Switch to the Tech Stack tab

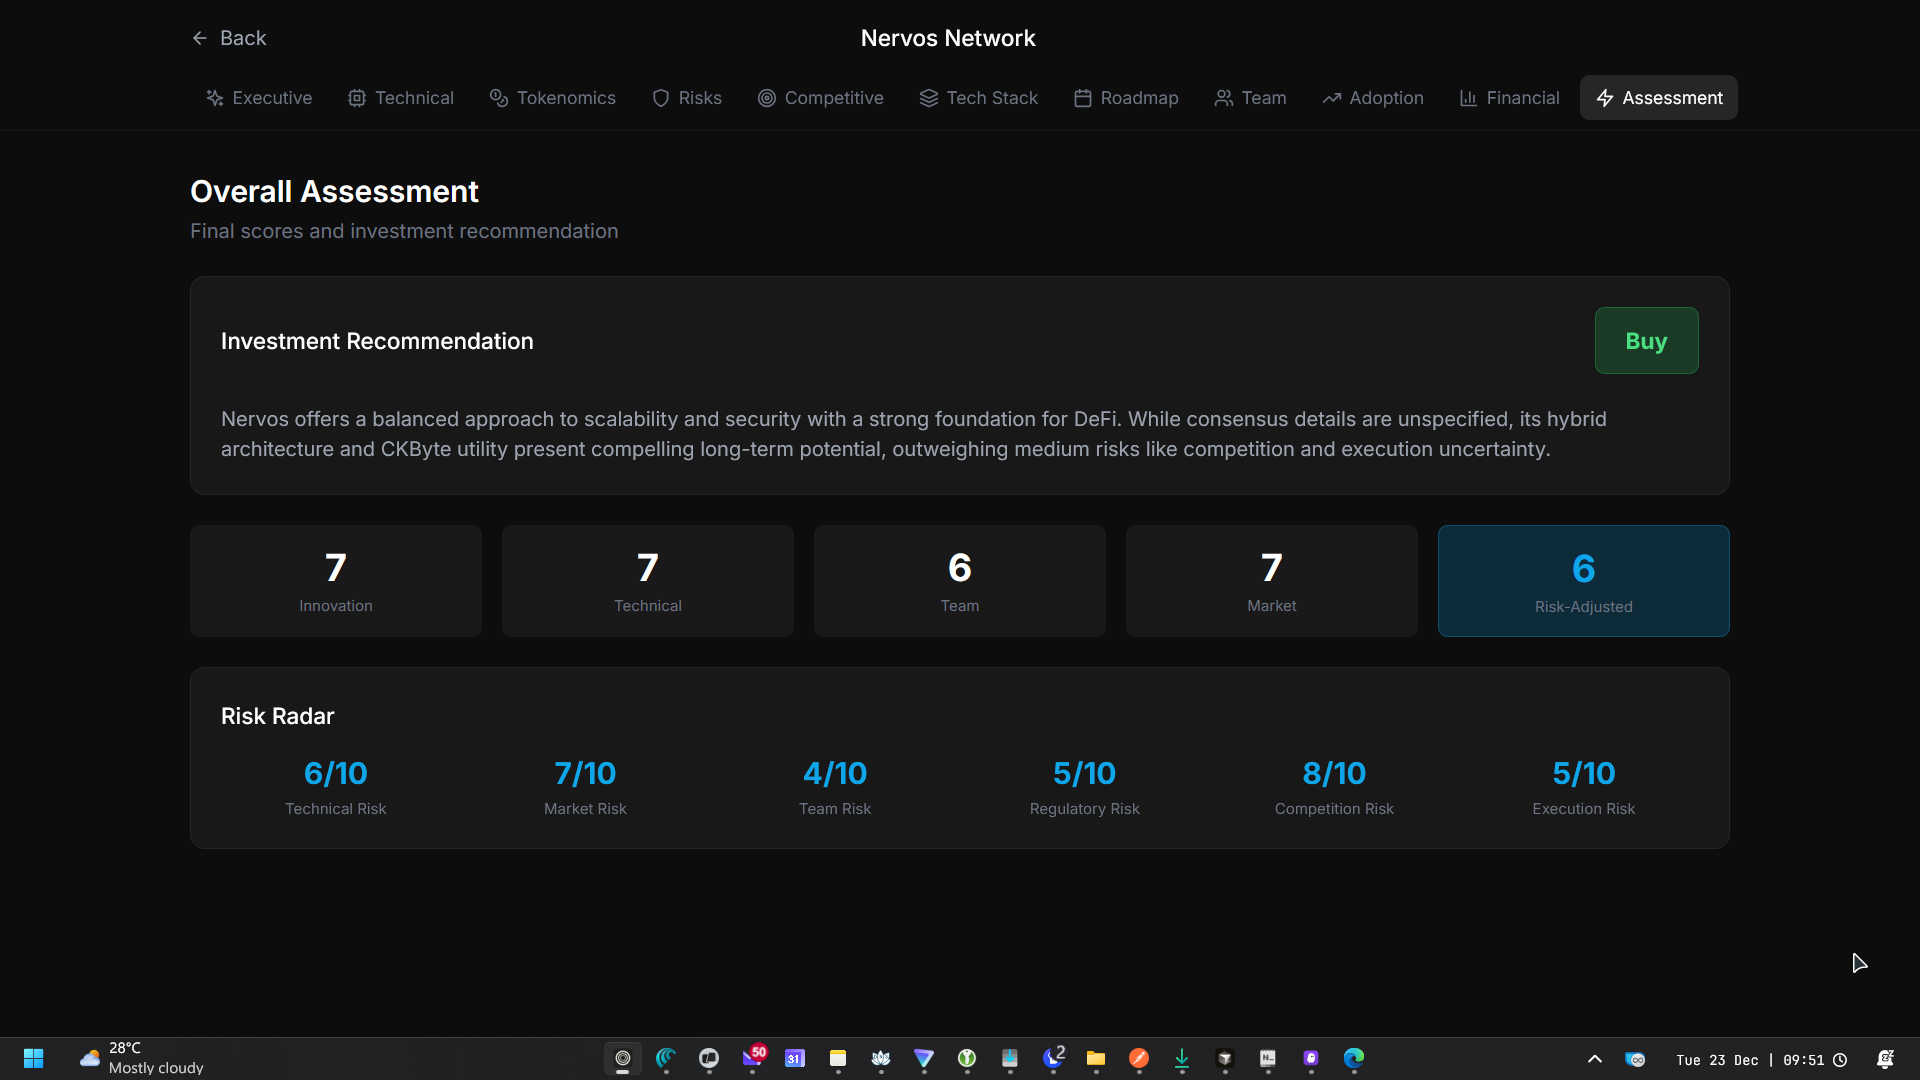(978, 98)
